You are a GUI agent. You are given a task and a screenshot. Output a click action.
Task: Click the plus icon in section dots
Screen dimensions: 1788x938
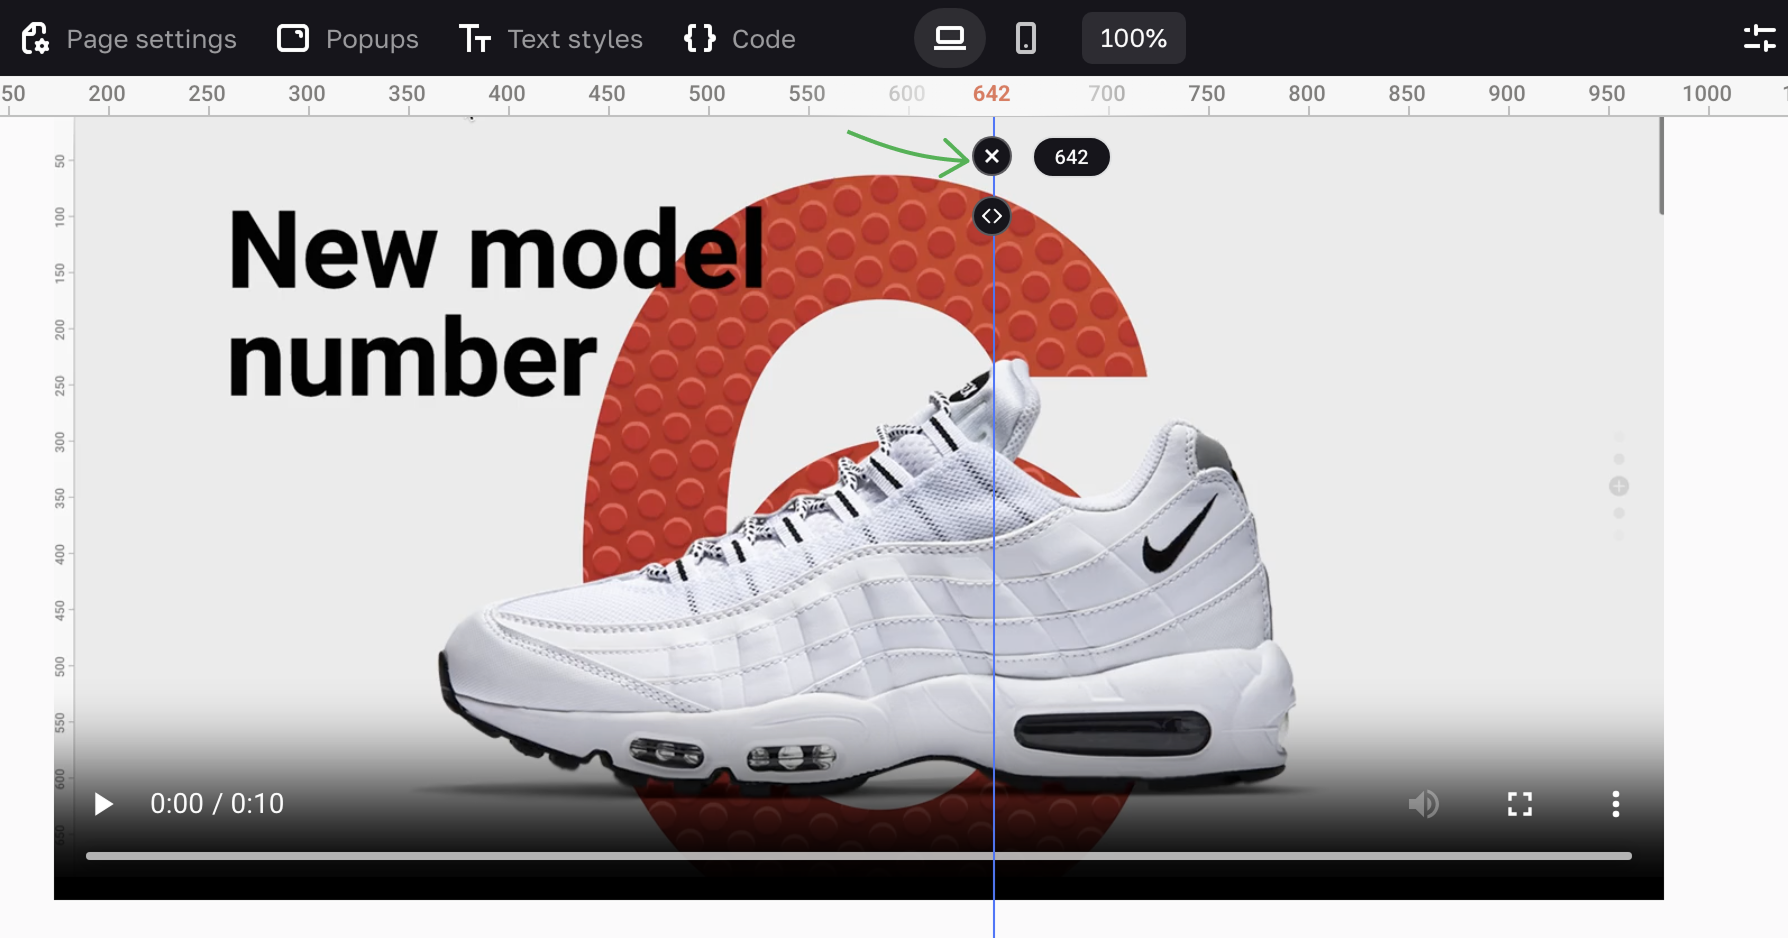click(x=1619, y=486)
